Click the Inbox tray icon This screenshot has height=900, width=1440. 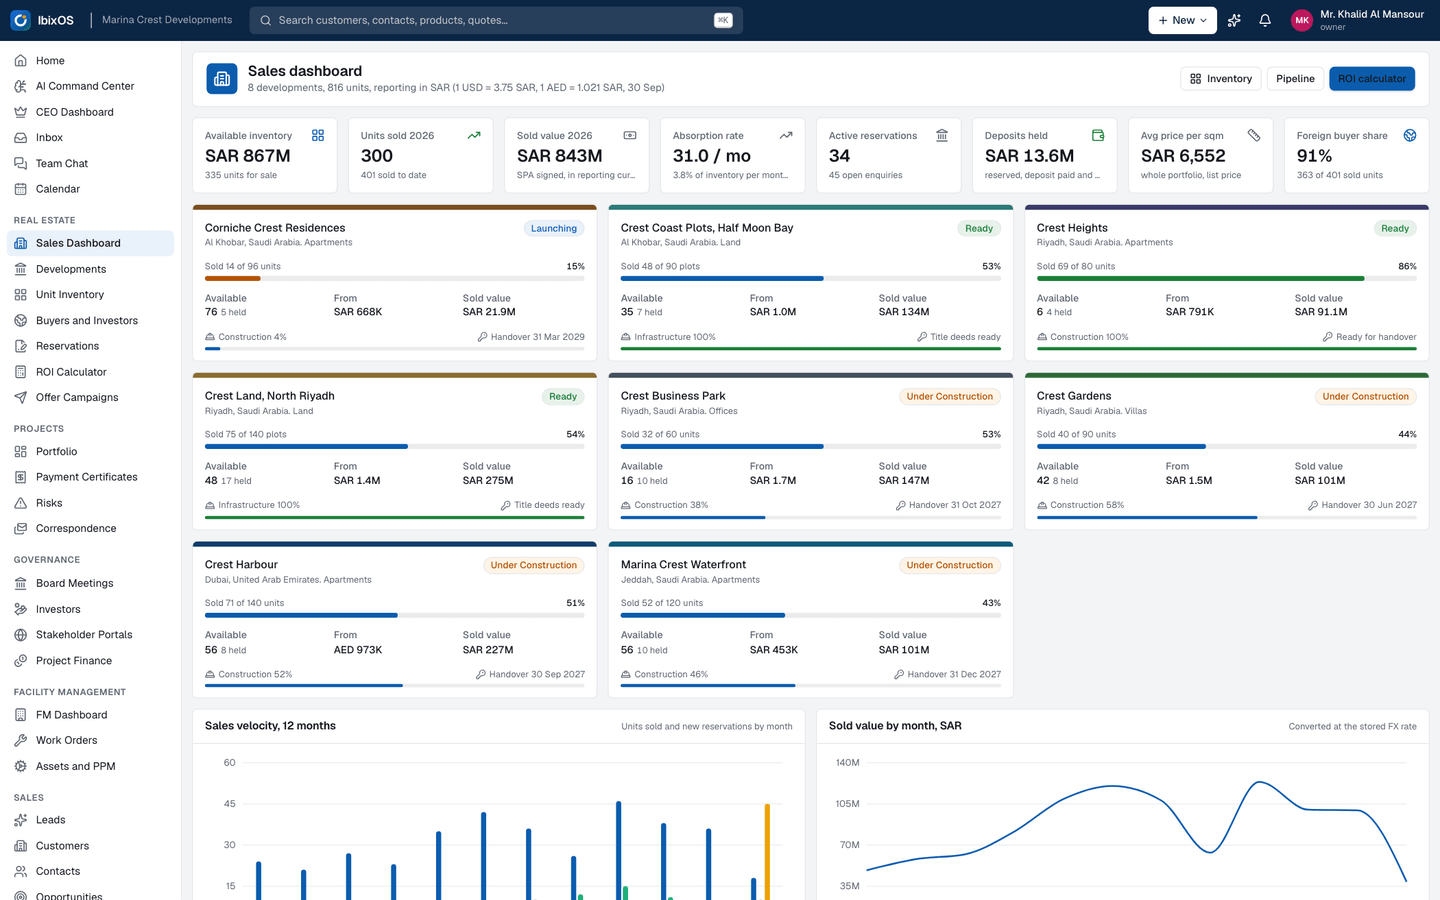(x=20, y=138)
